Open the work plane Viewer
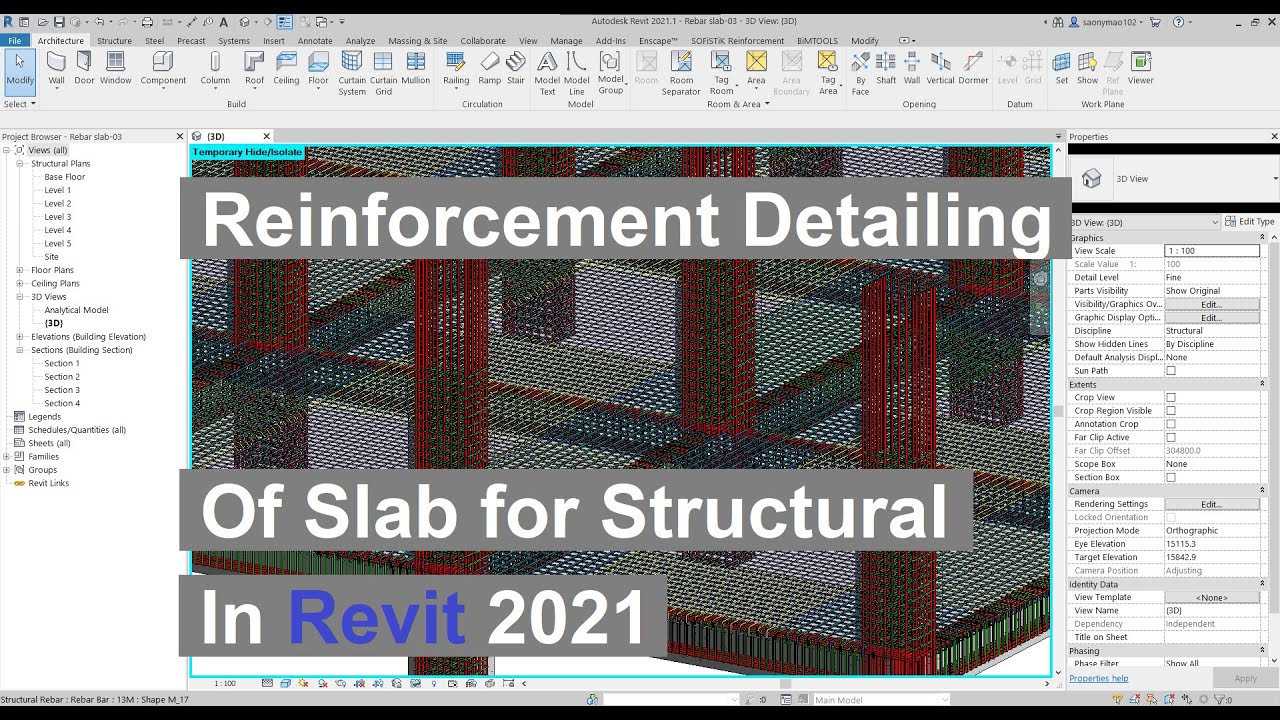 [x=1141, y=69]
